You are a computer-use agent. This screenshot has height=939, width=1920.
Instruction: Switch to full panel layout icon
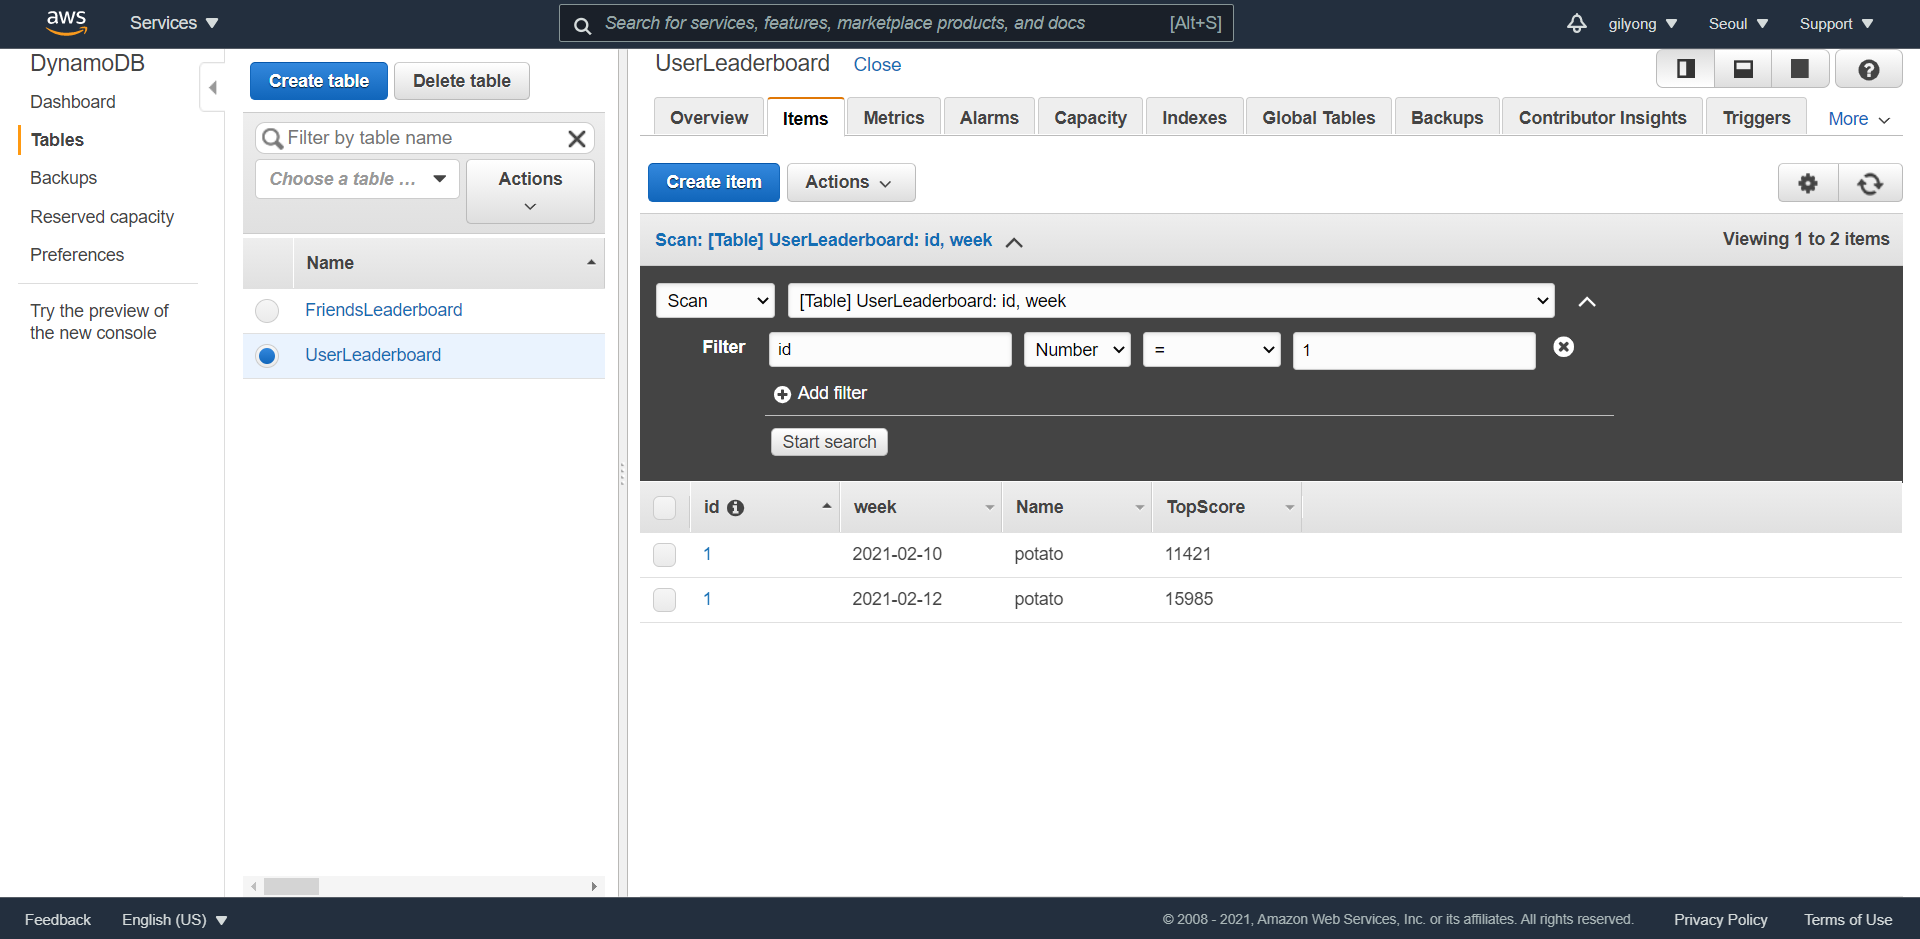coord(1800,69)
